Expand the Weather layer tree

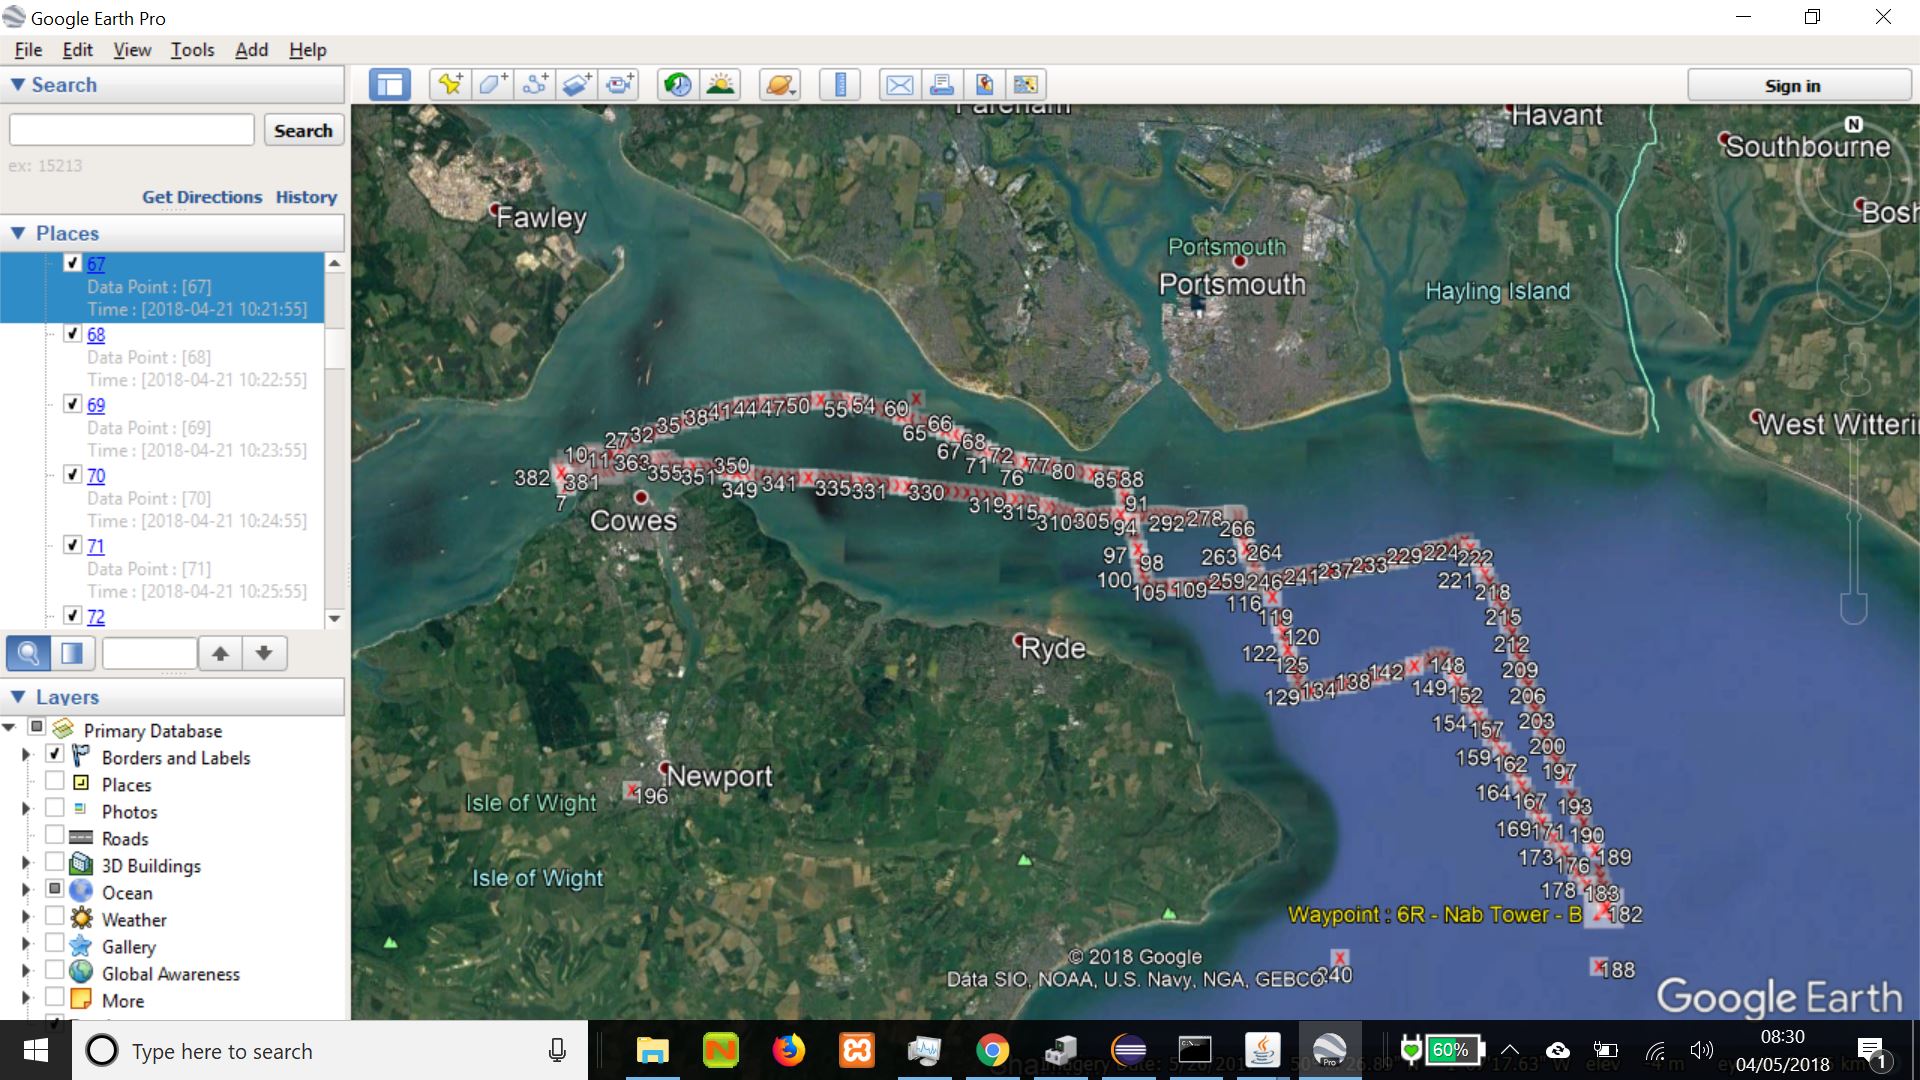click(26, 918)
